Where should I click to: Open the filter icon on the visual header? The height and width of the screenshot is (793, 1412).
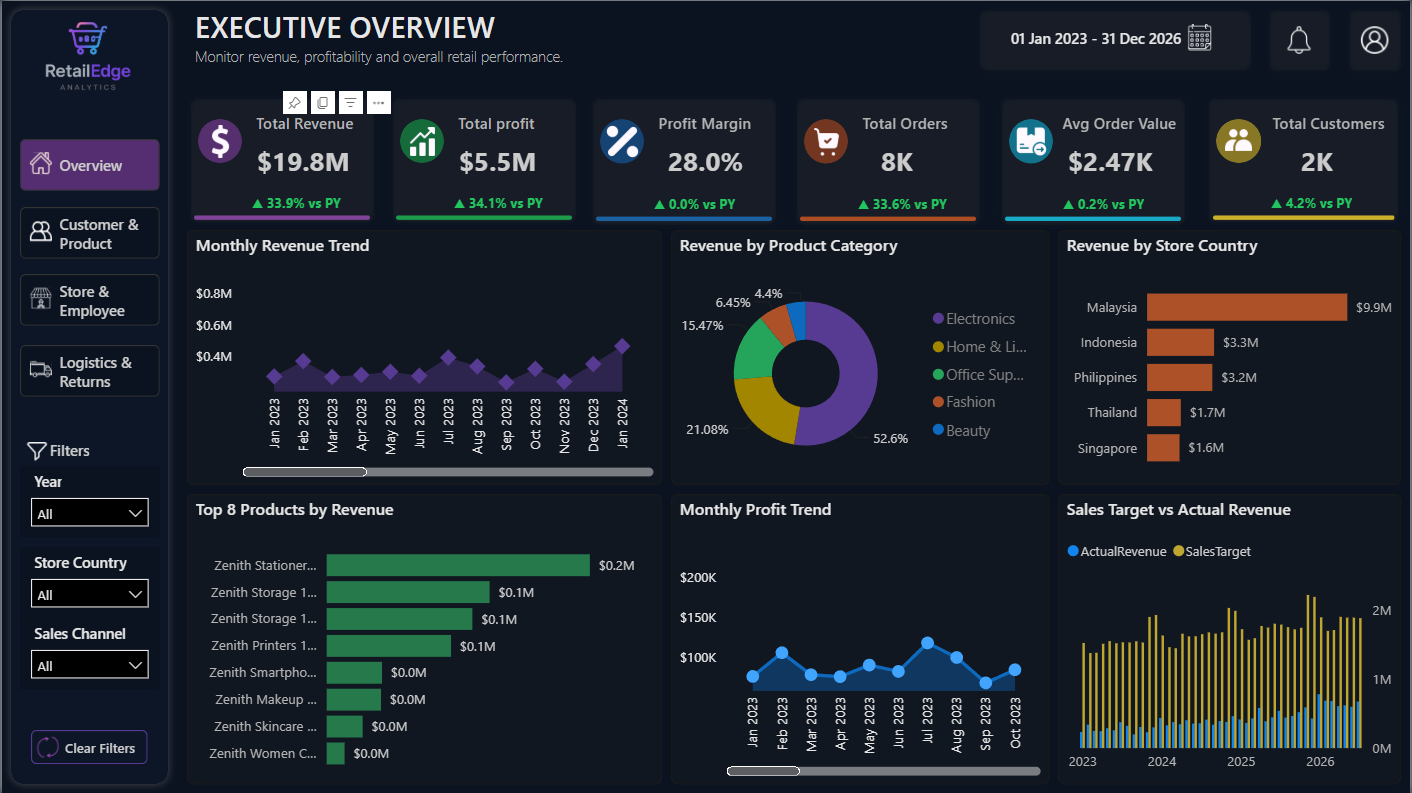[x=350, y=103]
